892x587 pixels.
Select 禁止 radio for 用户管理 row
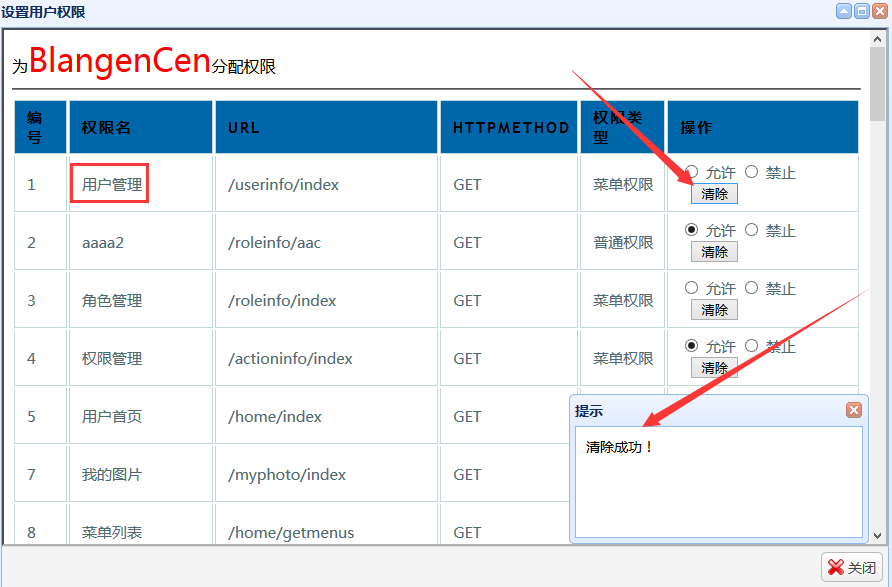[x=751, y=172]
